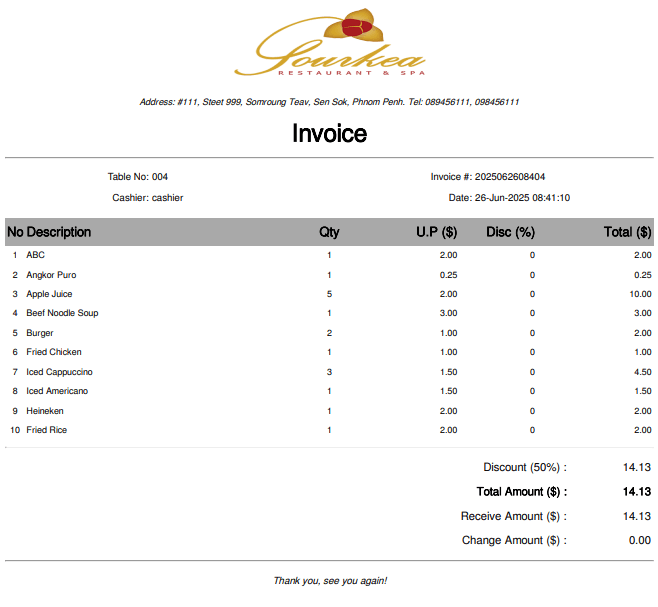Click the U.P ($) column header
The height and width of the screenshot is (607, 658).
point(436,232)
